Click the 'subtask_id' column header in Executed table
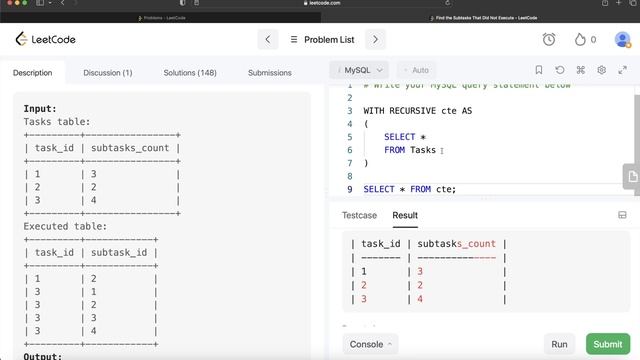This screenshot has width=640, height=360. (x=119, y=252)
